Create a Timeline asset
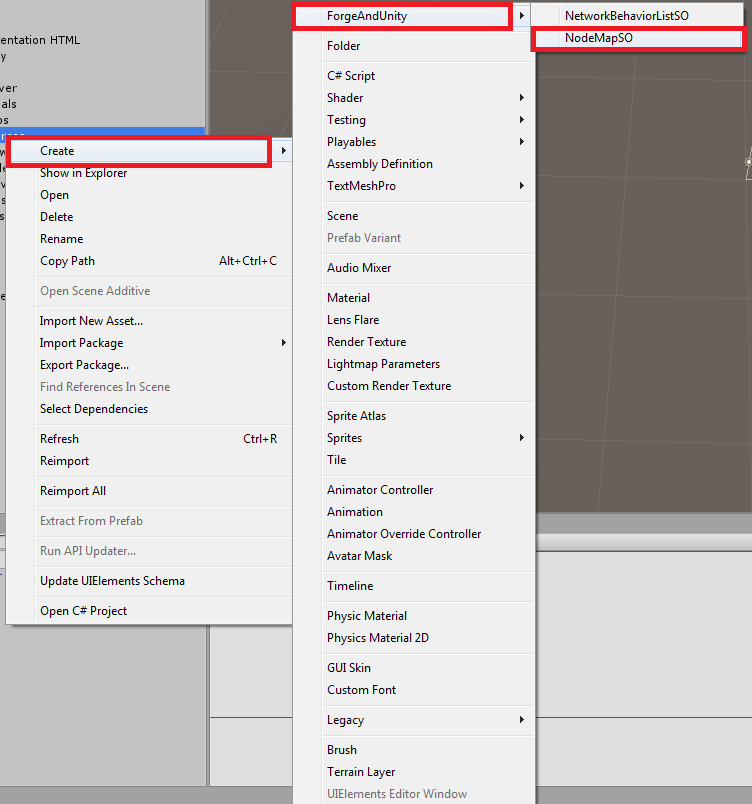 (x=414, y=586)
